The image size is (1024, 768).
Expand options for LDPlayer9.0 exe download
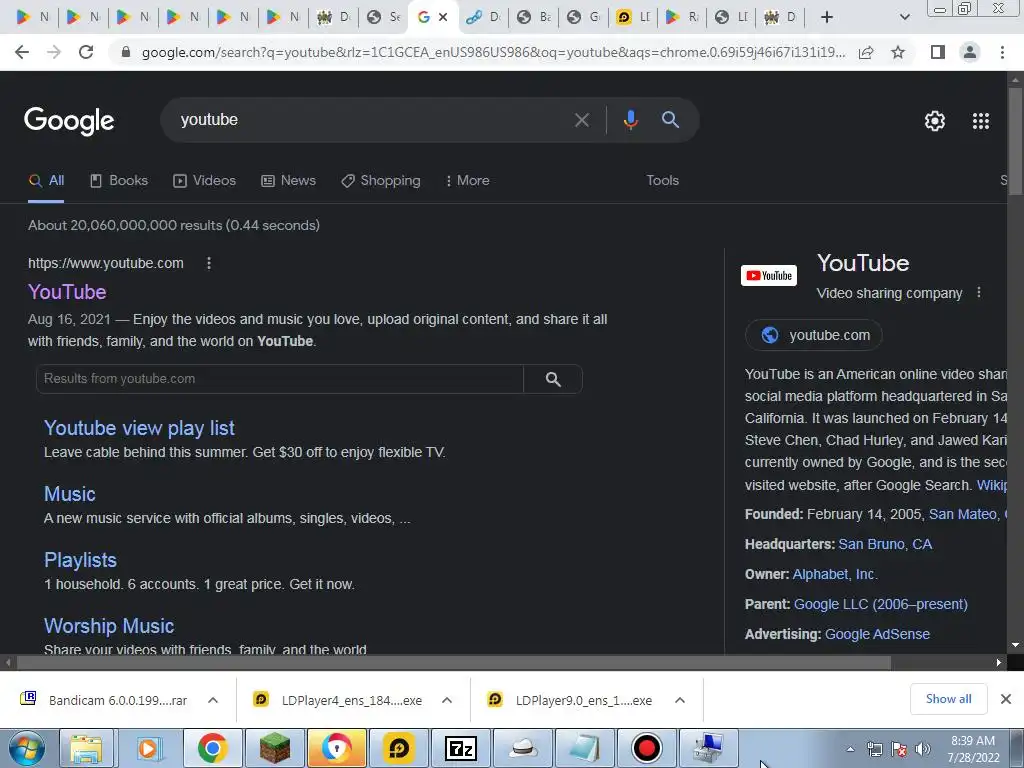point(680,700)
